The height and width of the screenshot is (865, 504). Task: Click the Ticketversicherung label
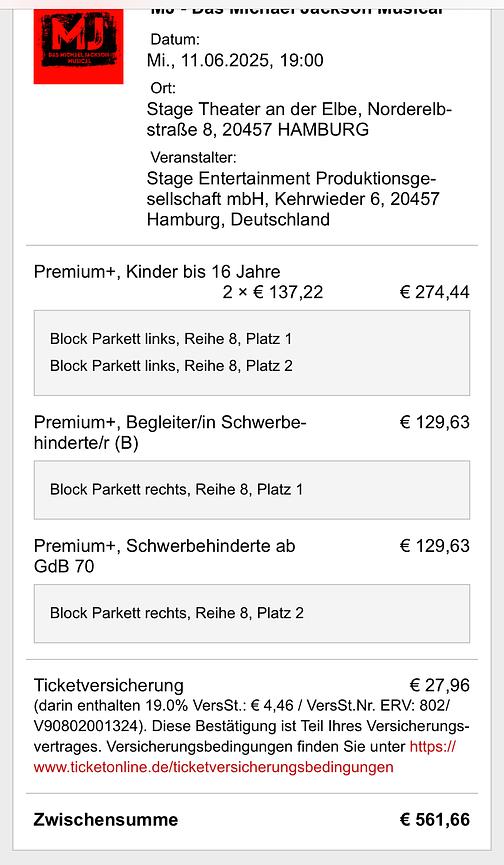[x=109, y=685]
